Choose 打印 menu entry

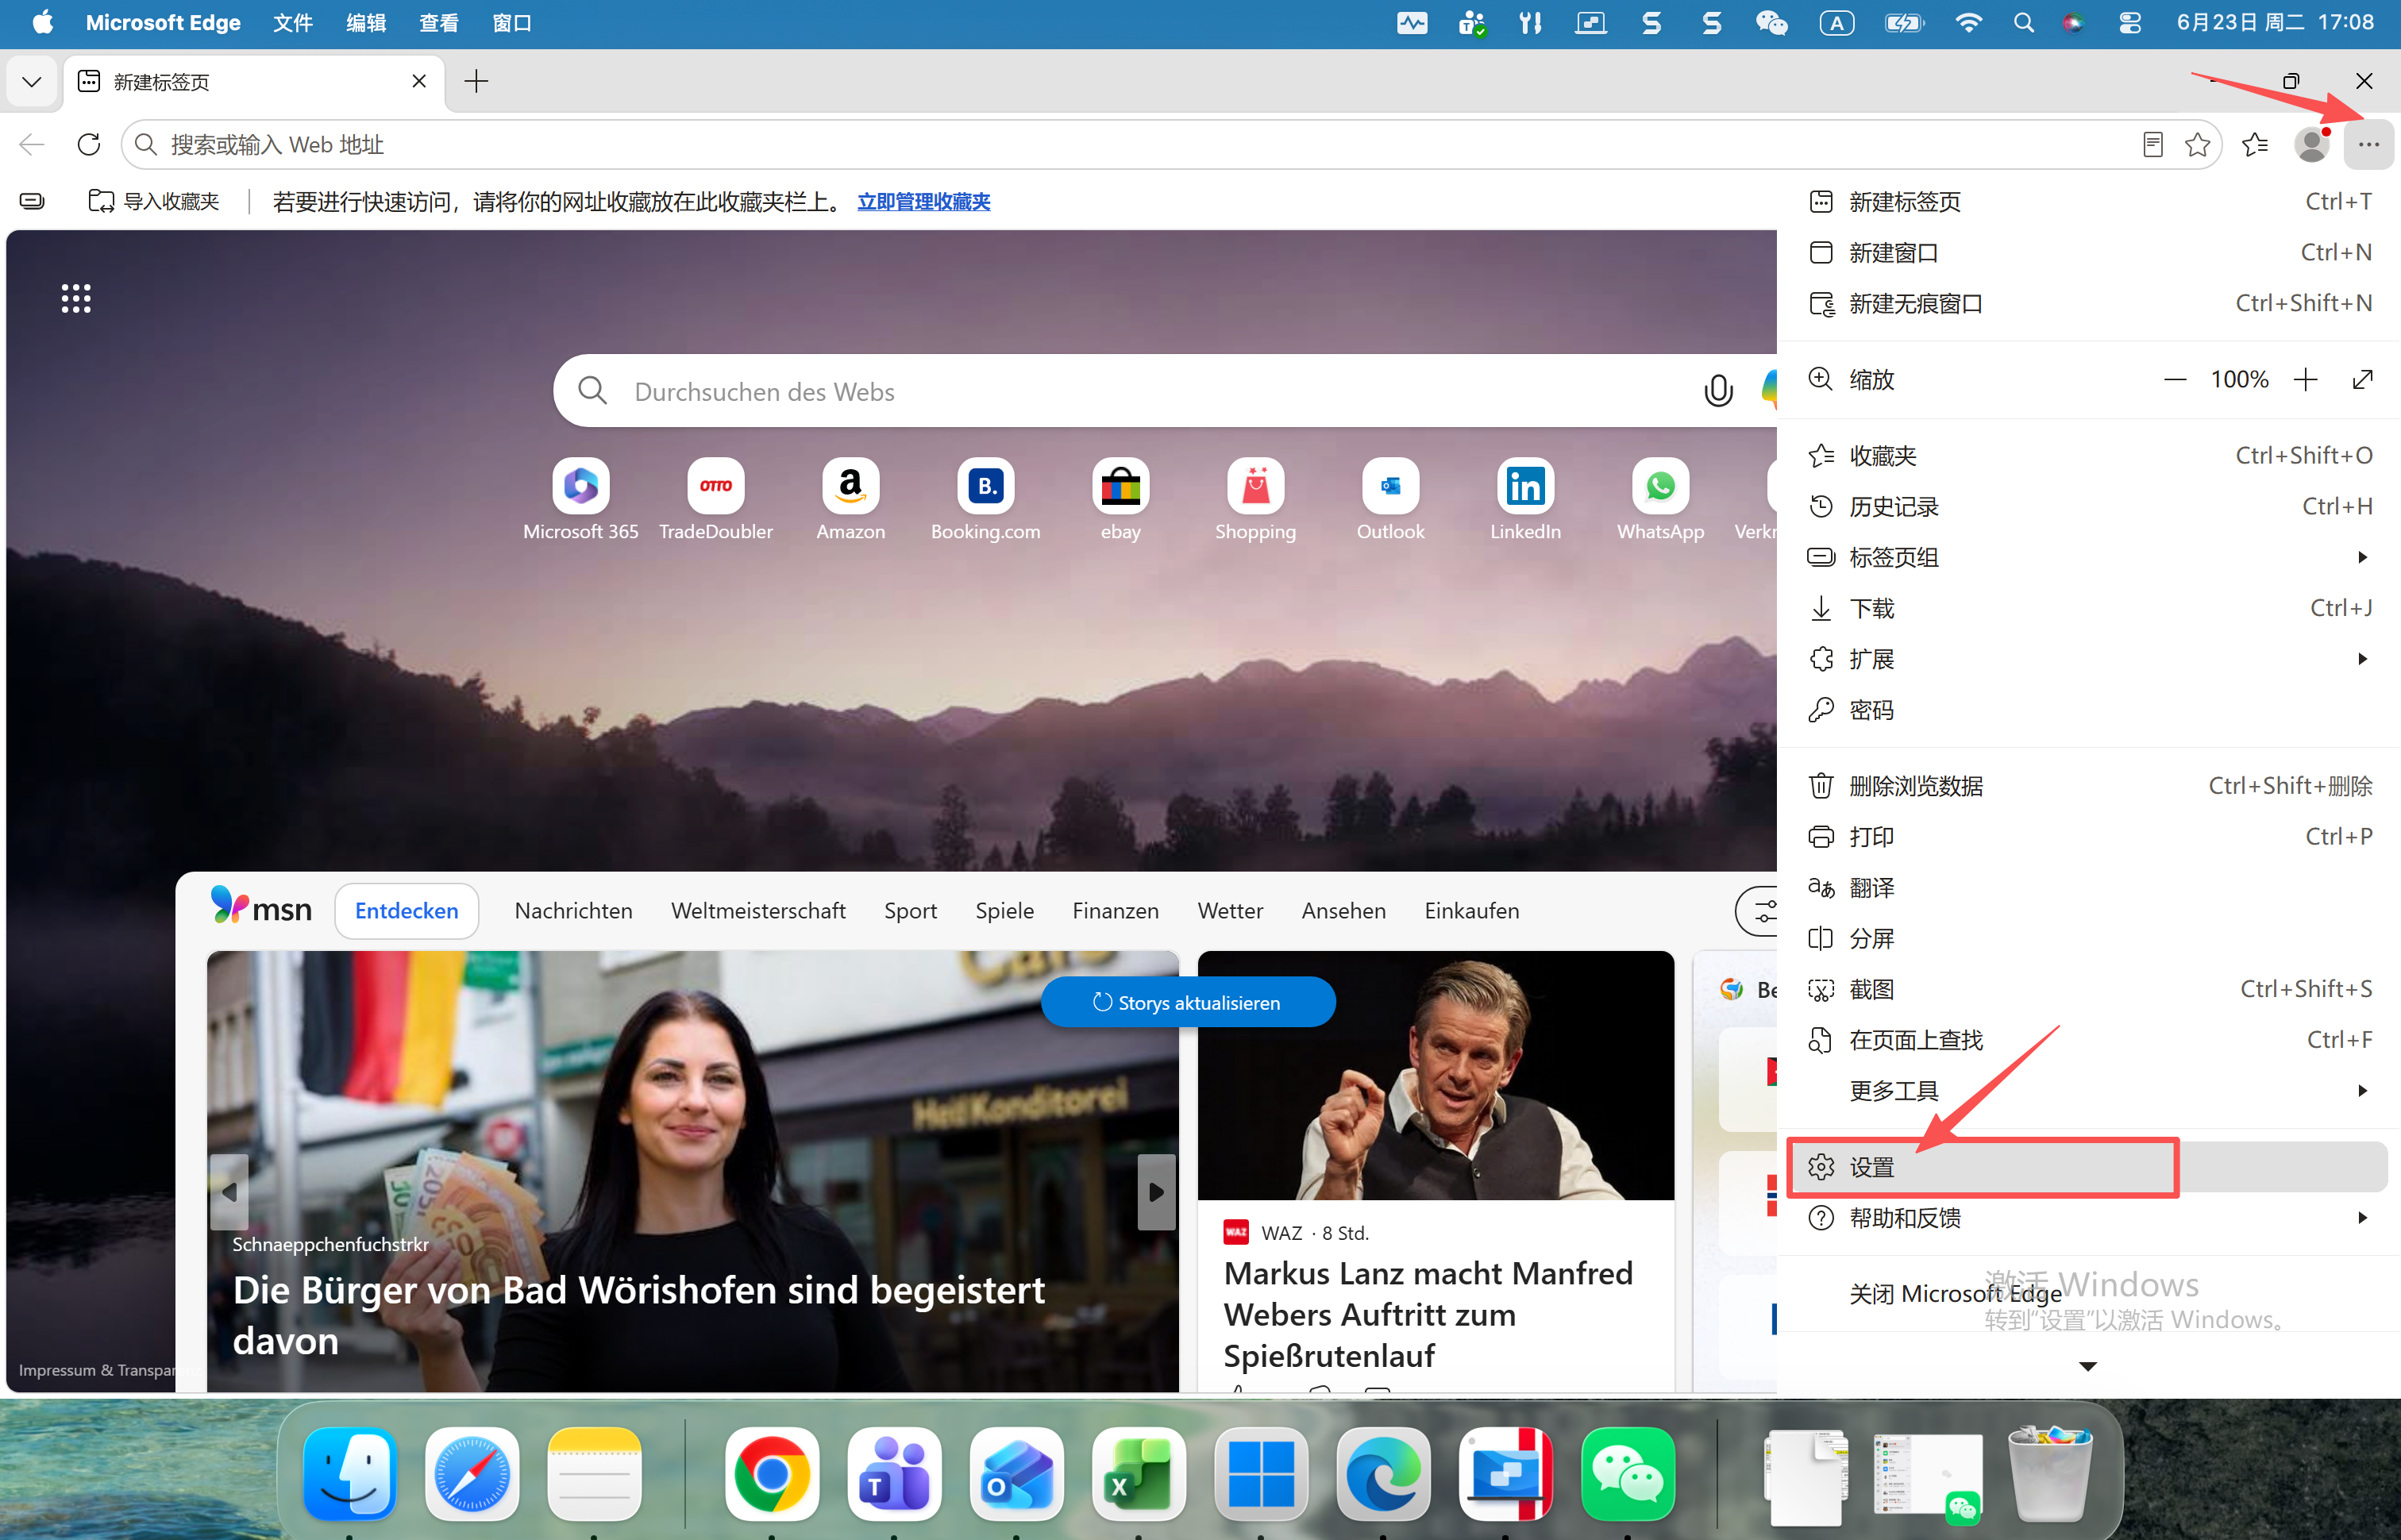[2088, 838]
